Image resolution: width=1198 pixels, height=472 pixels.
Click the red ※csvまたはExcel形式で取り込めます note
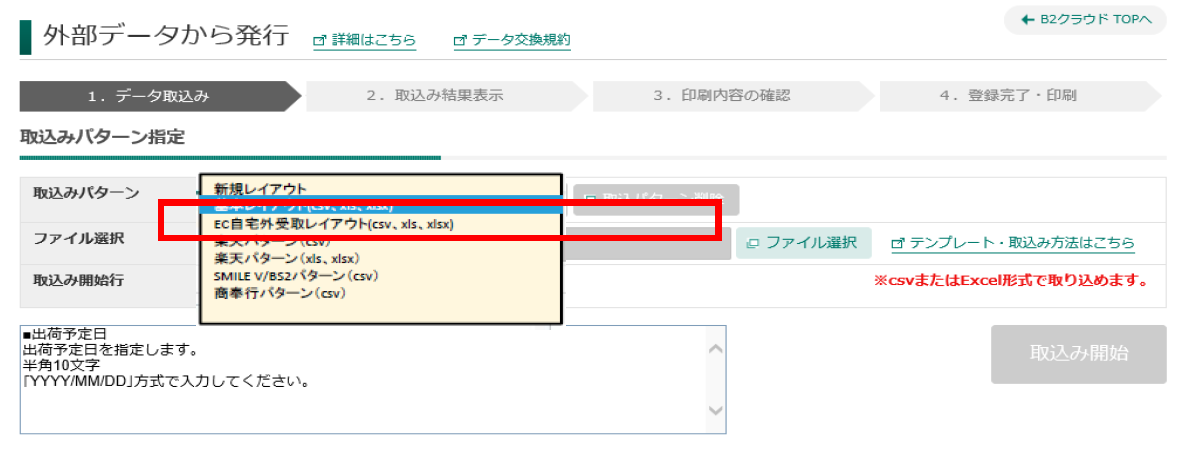click(x=1011, y=280)
